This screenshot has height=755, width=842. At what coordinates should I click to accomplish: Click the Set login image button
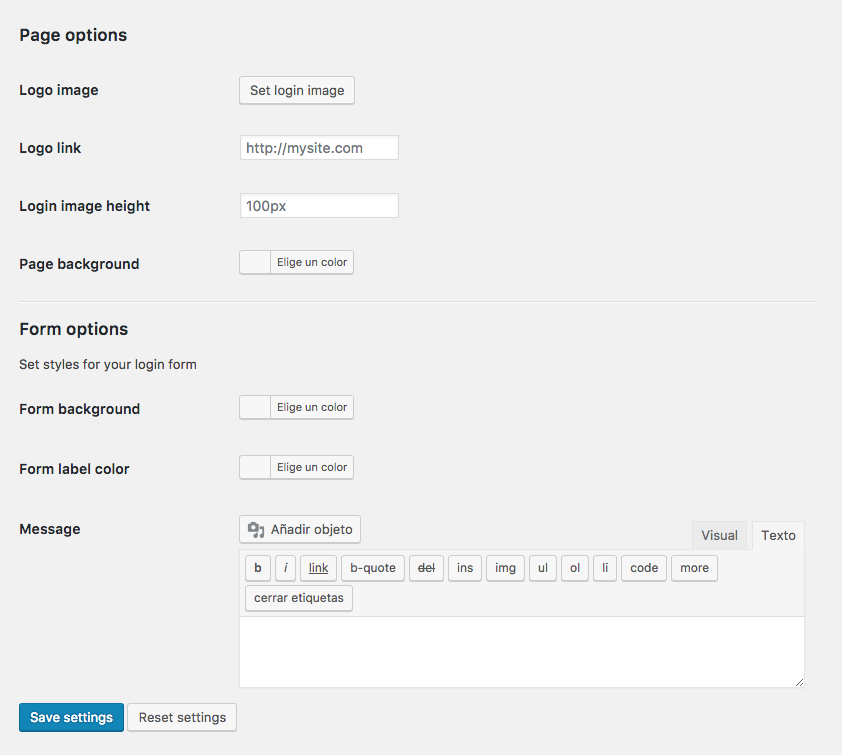296,90
